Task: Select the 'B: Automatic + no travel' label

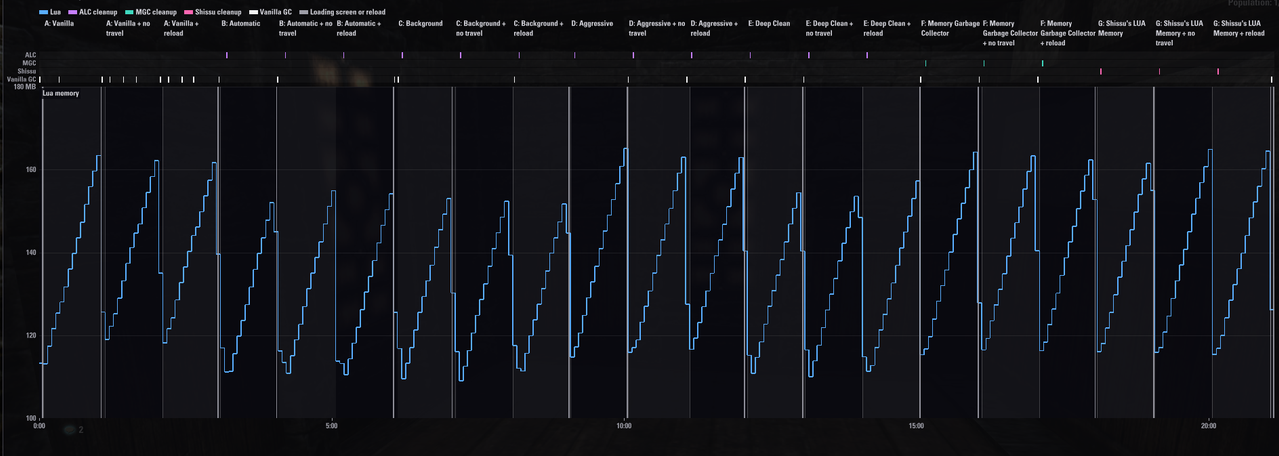Action: (305, 28)
